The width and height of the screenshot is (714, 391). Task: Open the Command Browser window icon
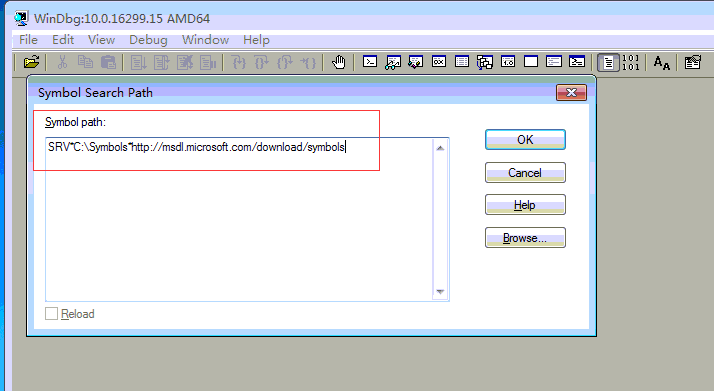577,61
